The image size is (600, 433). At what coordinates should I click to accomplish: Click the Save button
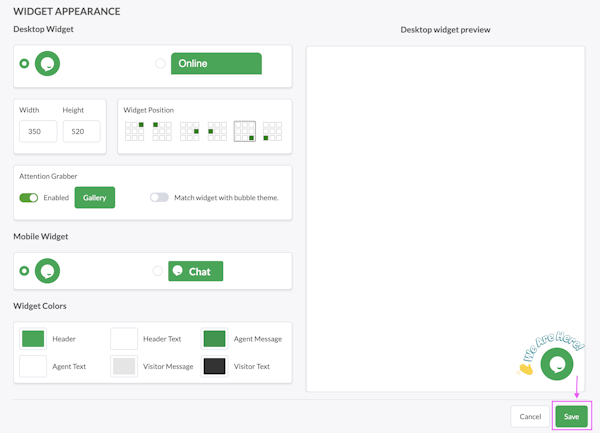[x=571, y=416]
